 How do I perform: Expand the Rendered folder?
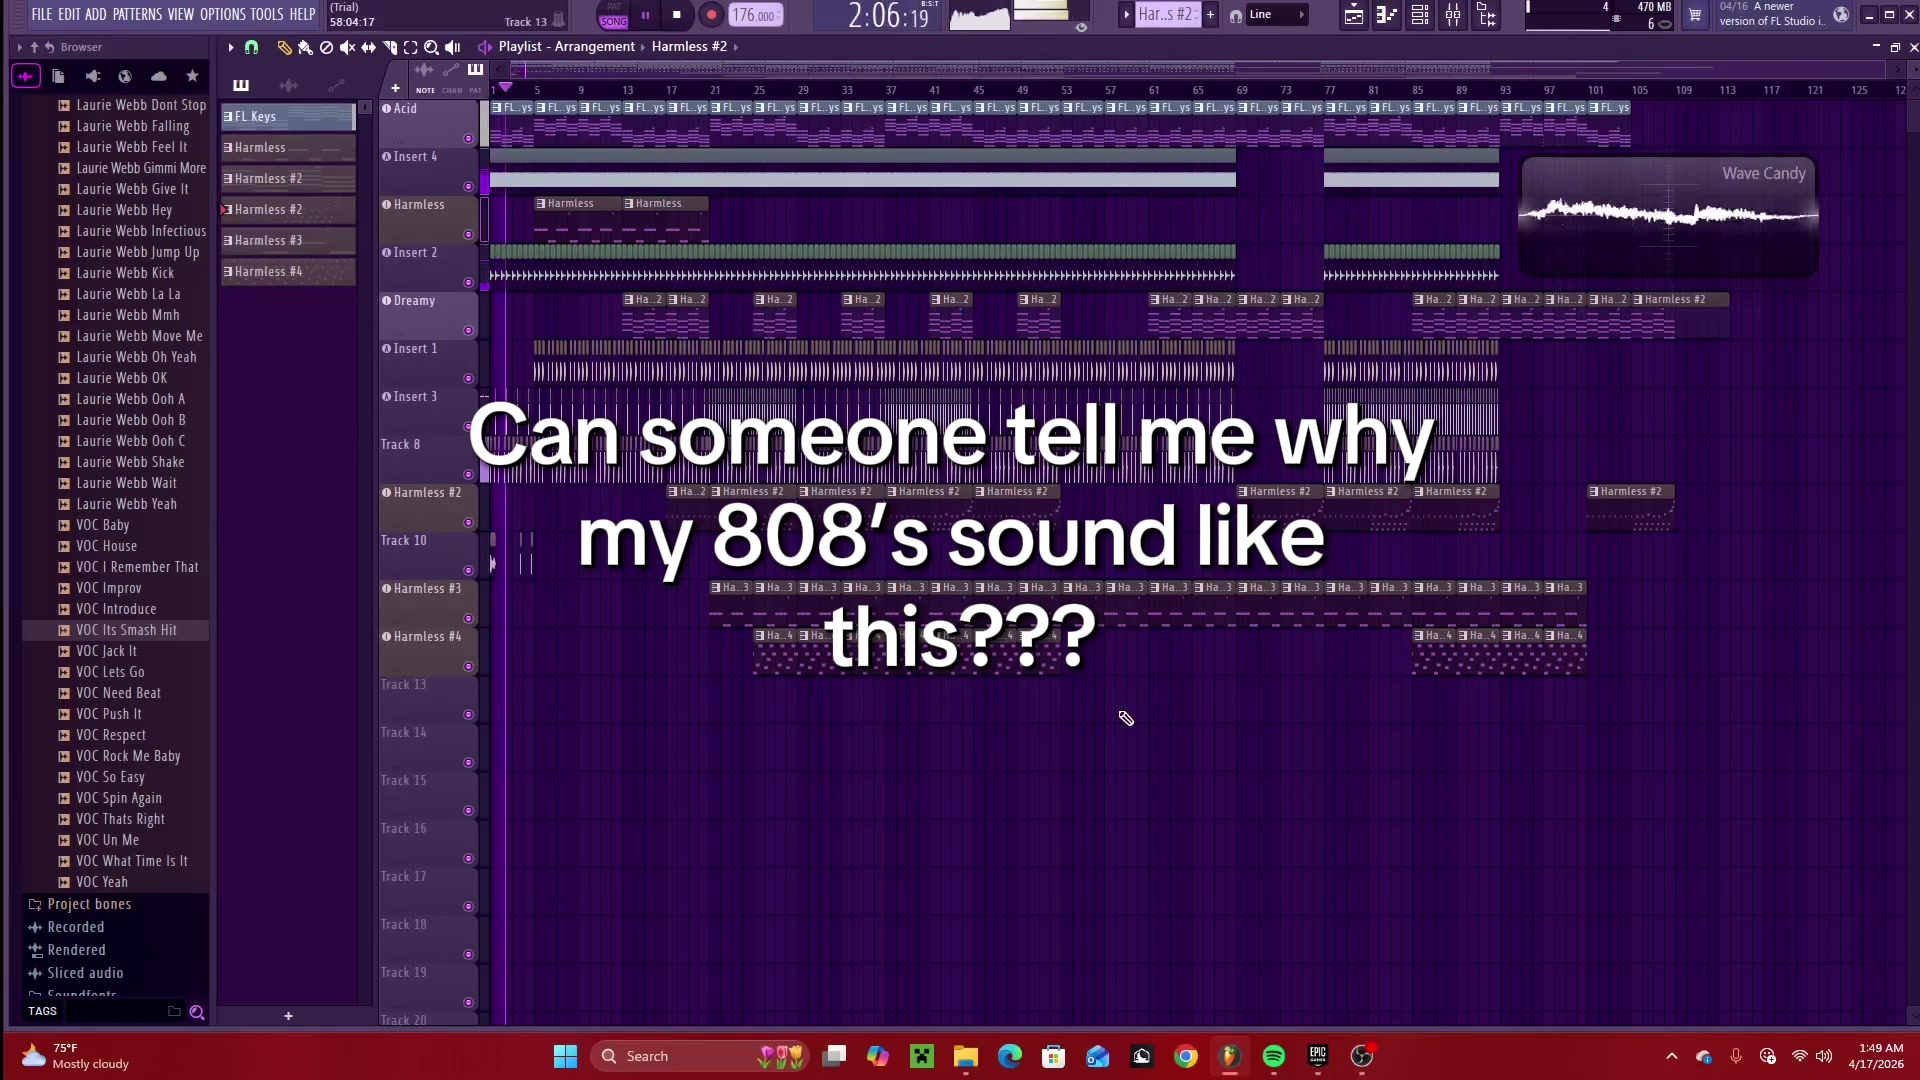coord(67,950)
